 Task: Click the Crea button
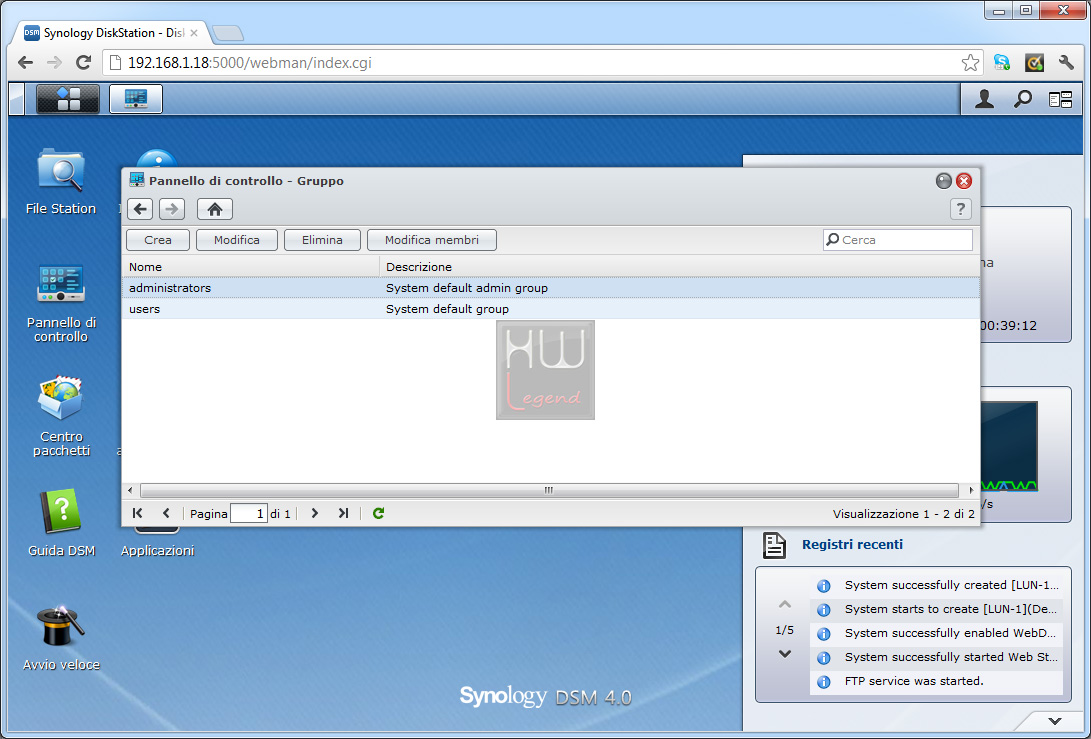tap(158, 240)
